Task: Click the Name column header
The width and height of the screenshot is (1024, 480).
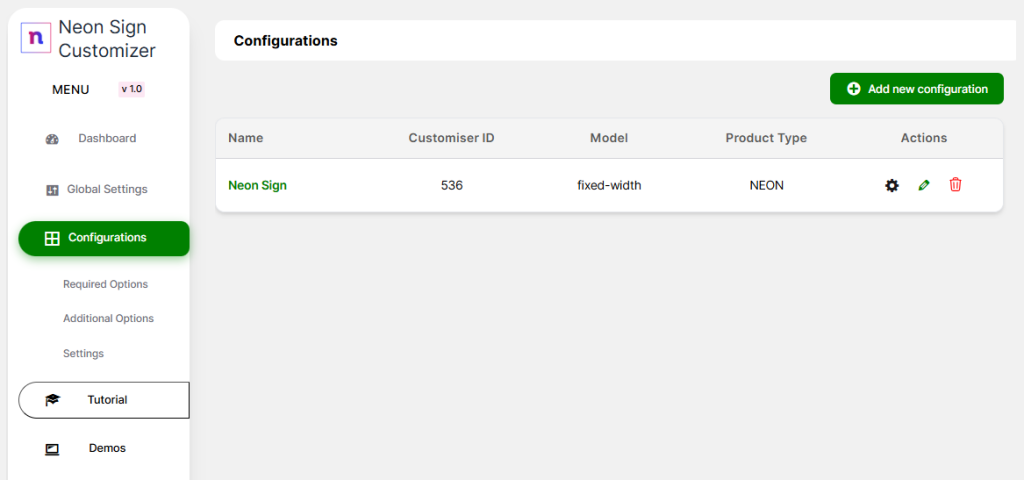Action: tap(245, 138)
